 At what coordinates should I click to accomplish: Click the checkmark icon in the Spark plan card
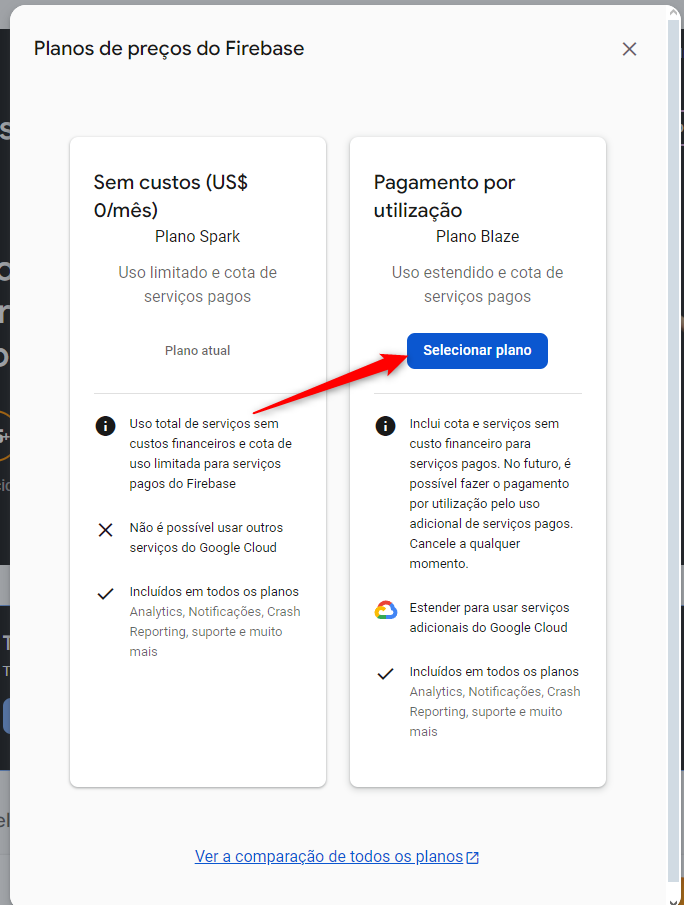tap(105, 593)
